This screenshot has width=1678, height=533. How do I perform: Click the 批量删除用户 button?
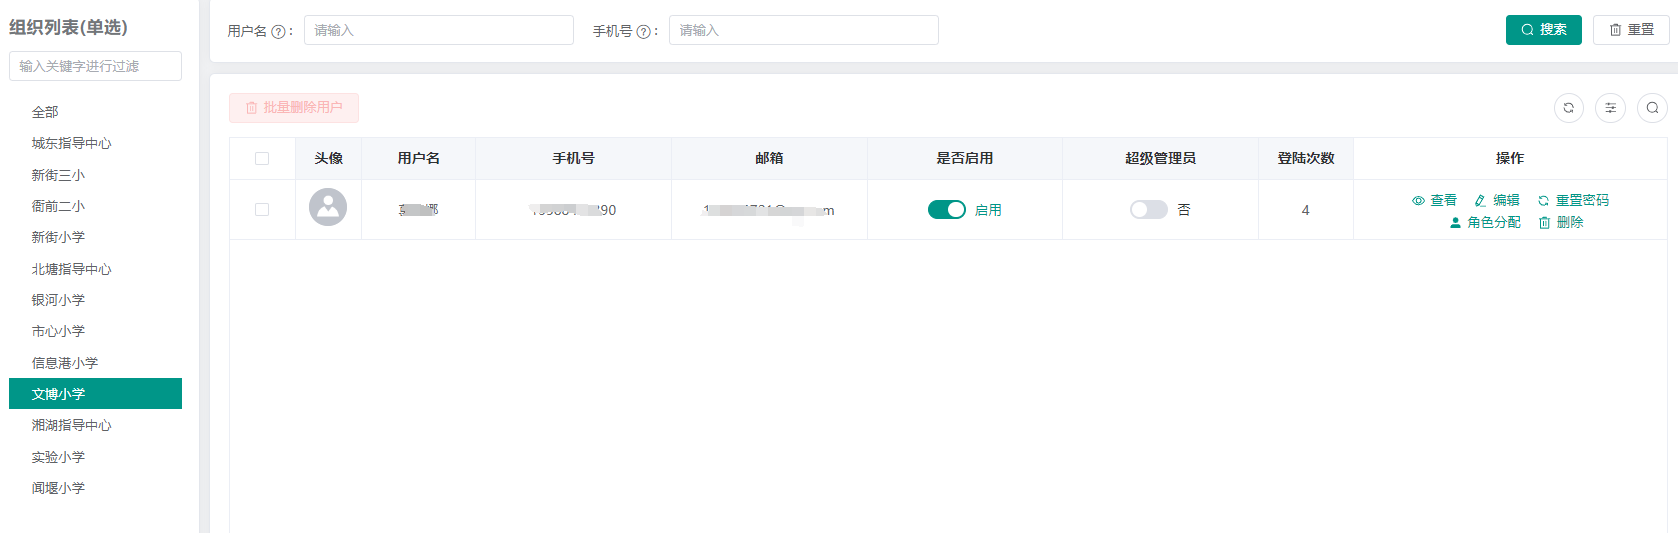click(294, 108)
